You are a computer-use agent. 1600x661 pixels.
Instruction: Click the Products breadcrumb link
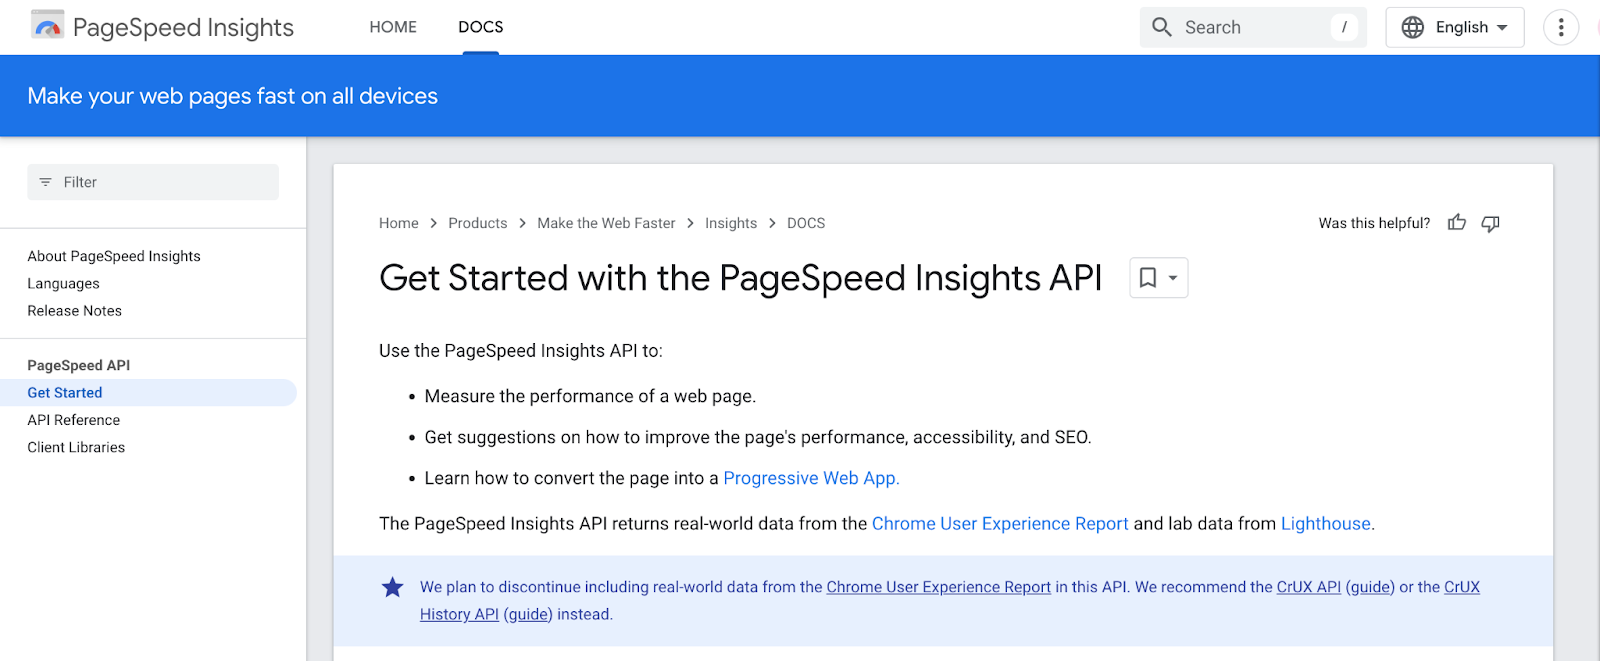point(477,223)
